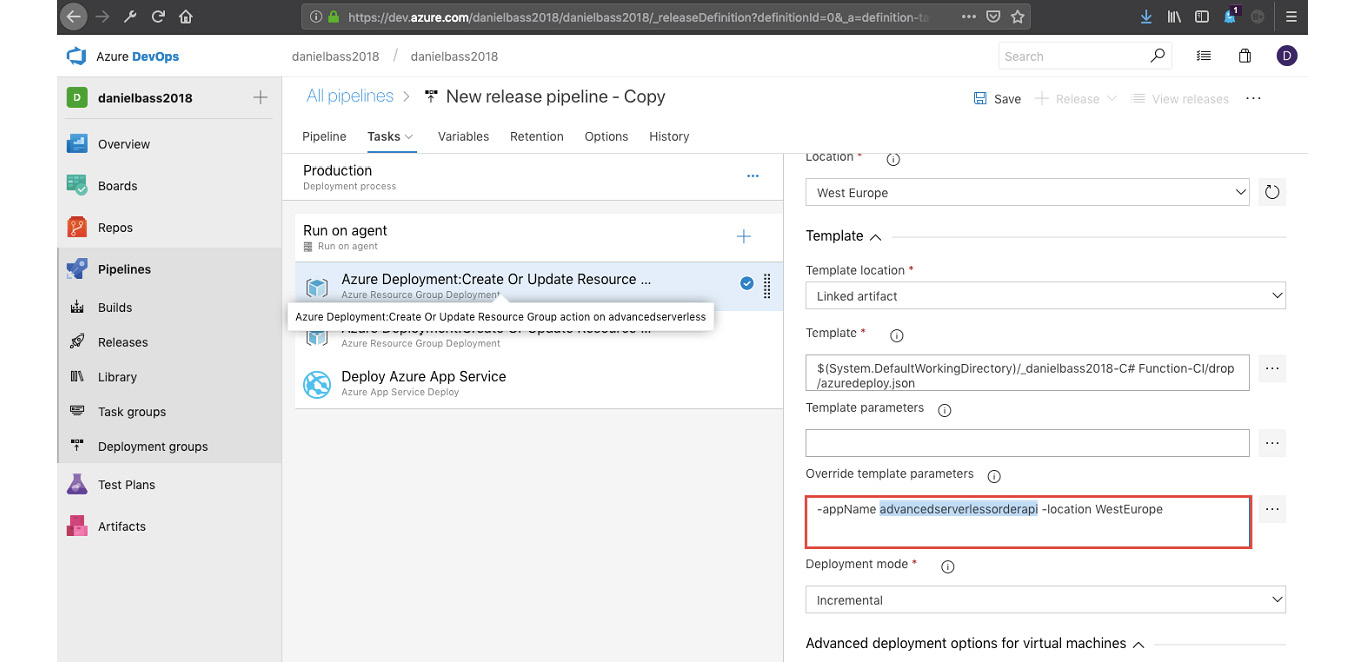
Task: Switch to the Options tab
Action: [606, 136]
